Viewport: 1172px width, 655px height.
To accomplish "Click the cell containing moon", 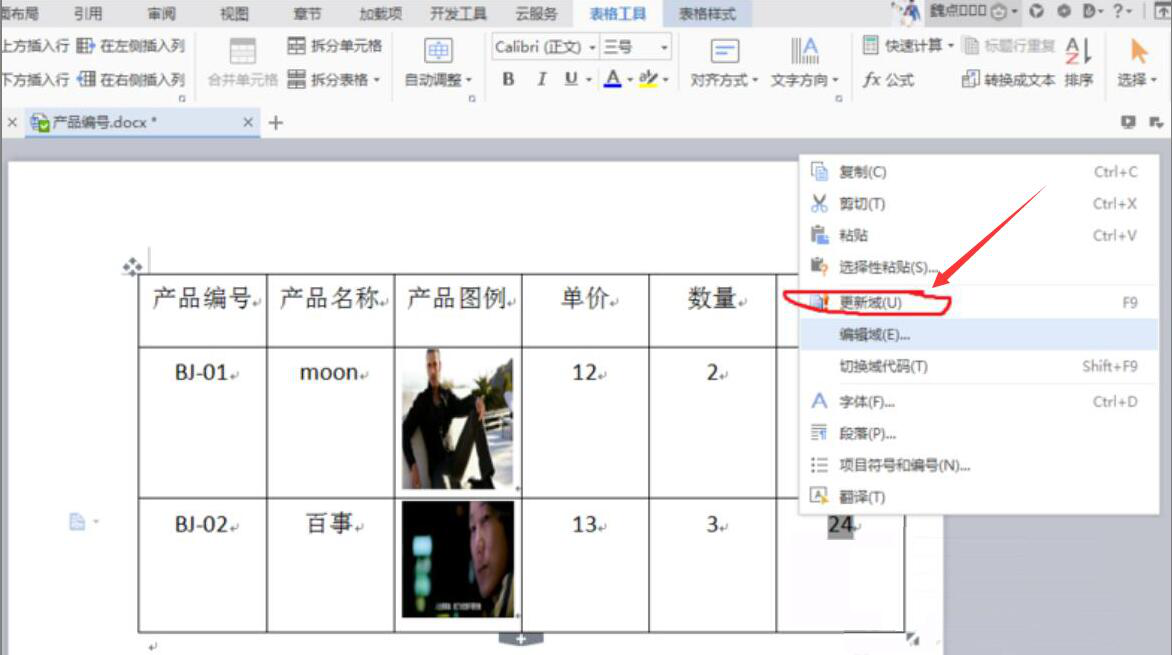I will click(x=330, y=422).
